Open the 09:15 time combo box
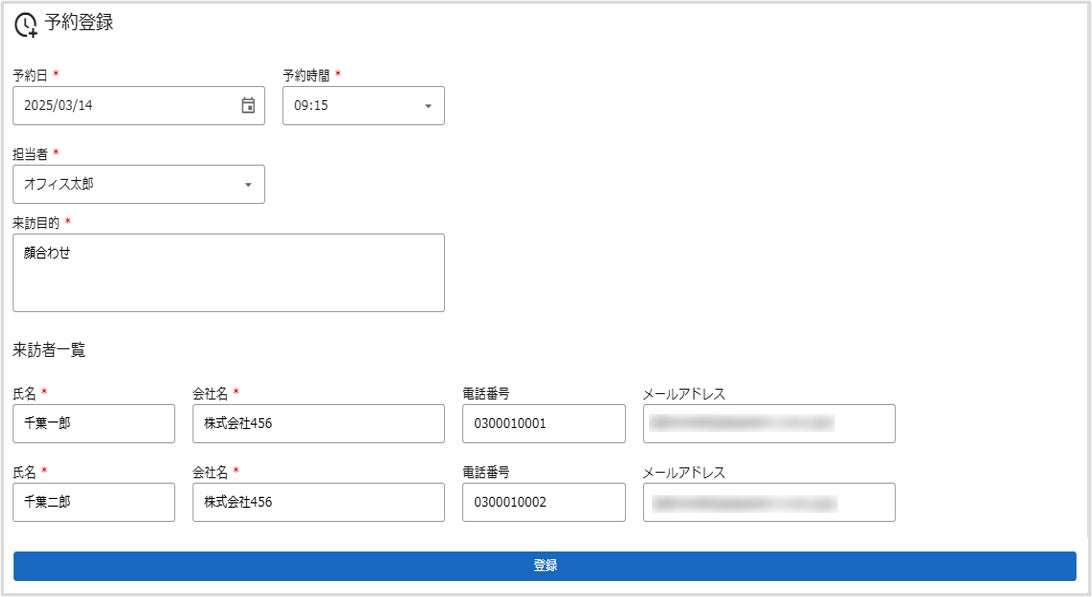This screenshot has width=1092, height=597. click(364, 106)
